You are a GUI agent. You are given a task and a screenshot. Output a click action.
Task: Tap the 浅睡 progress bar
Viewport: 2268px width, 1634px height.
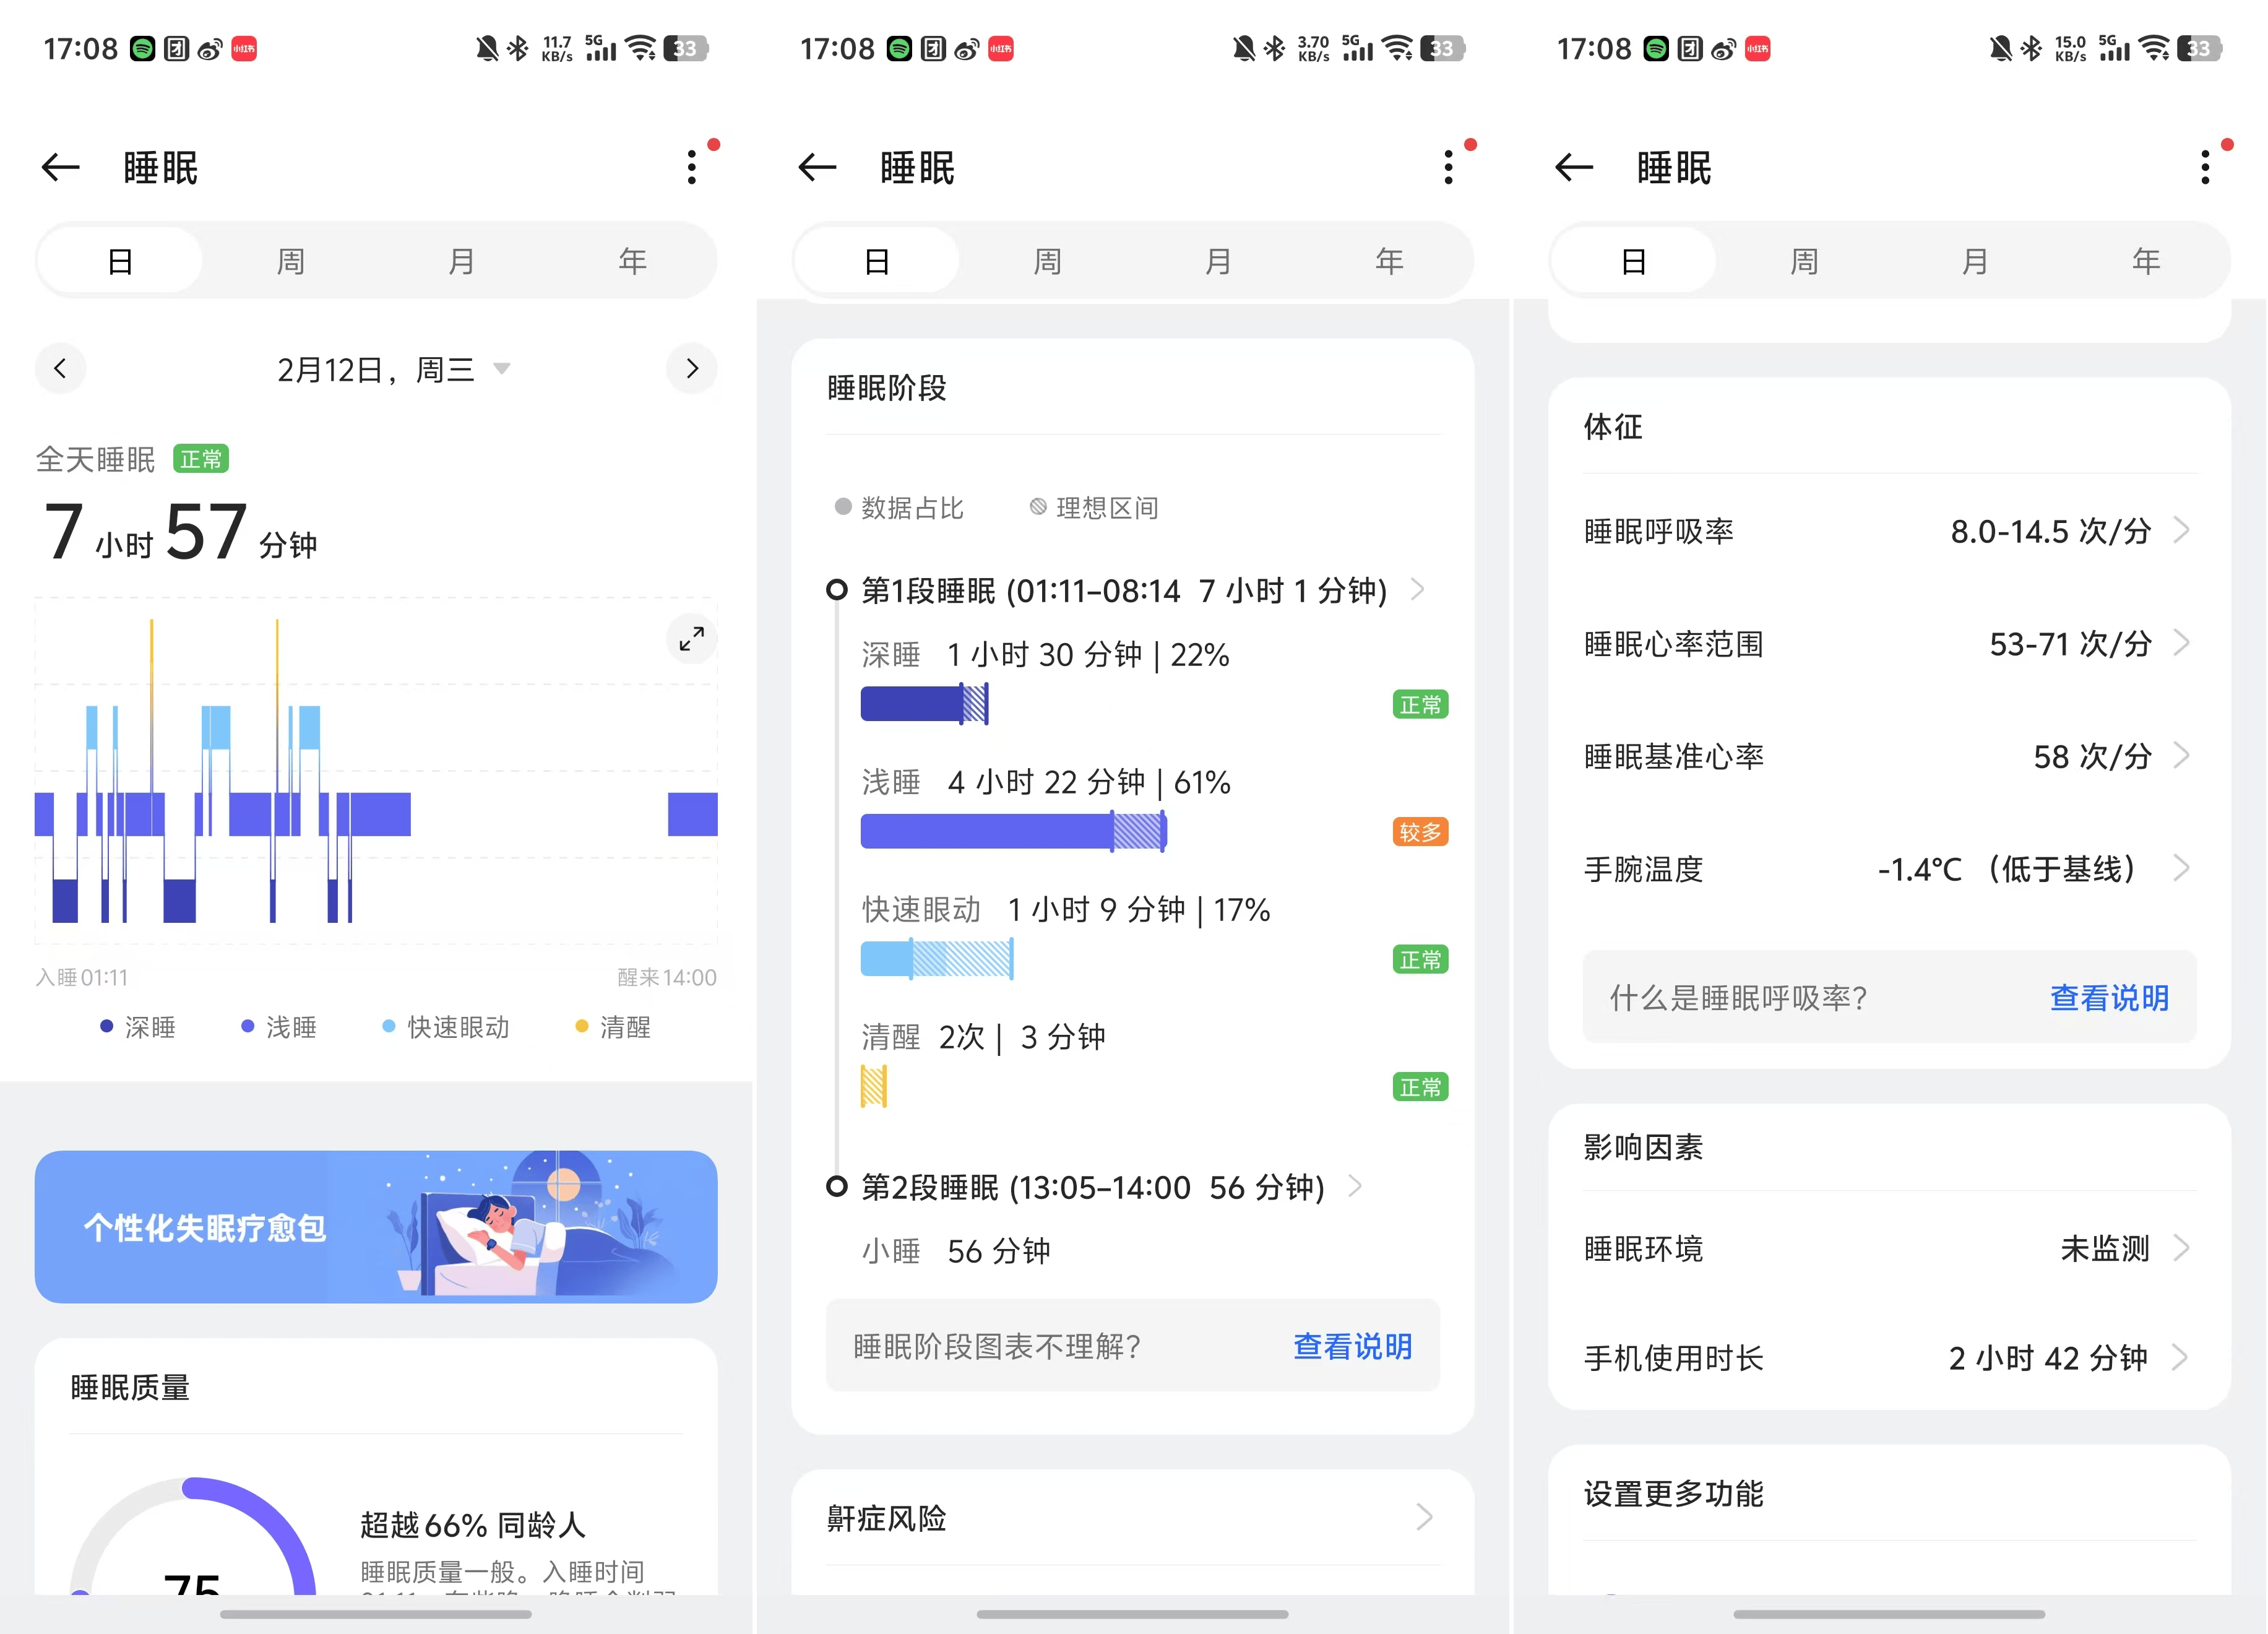pyautogui.click(x=1013, y=832)
